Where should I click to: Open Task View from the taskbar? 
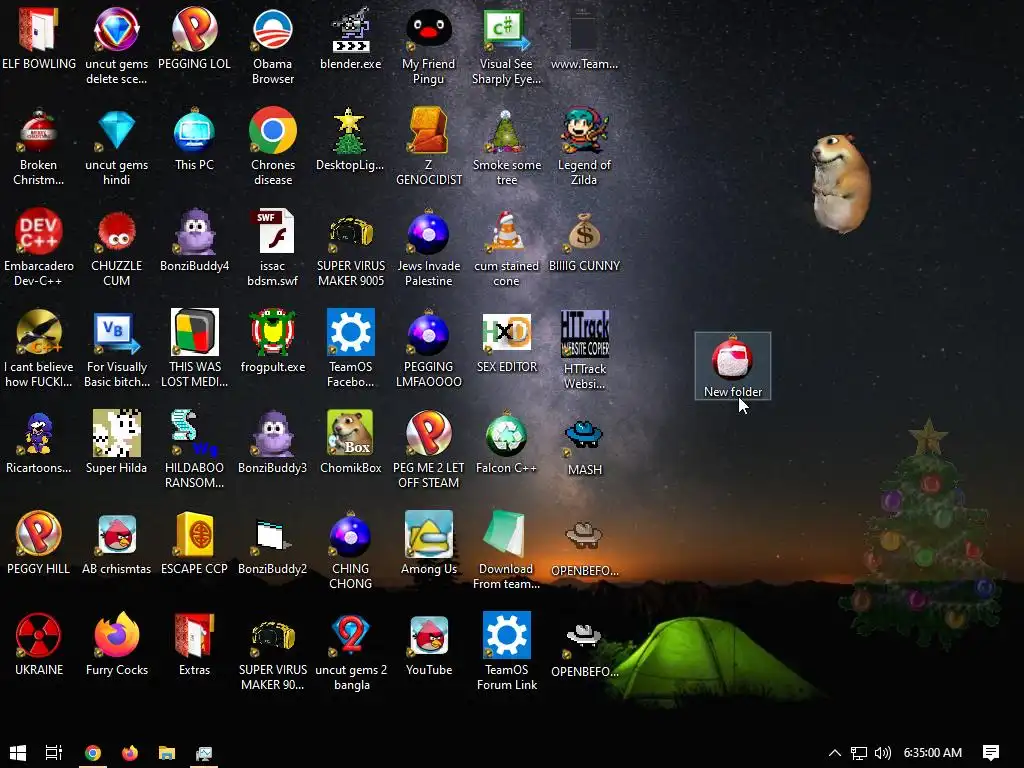click(54, 752)
